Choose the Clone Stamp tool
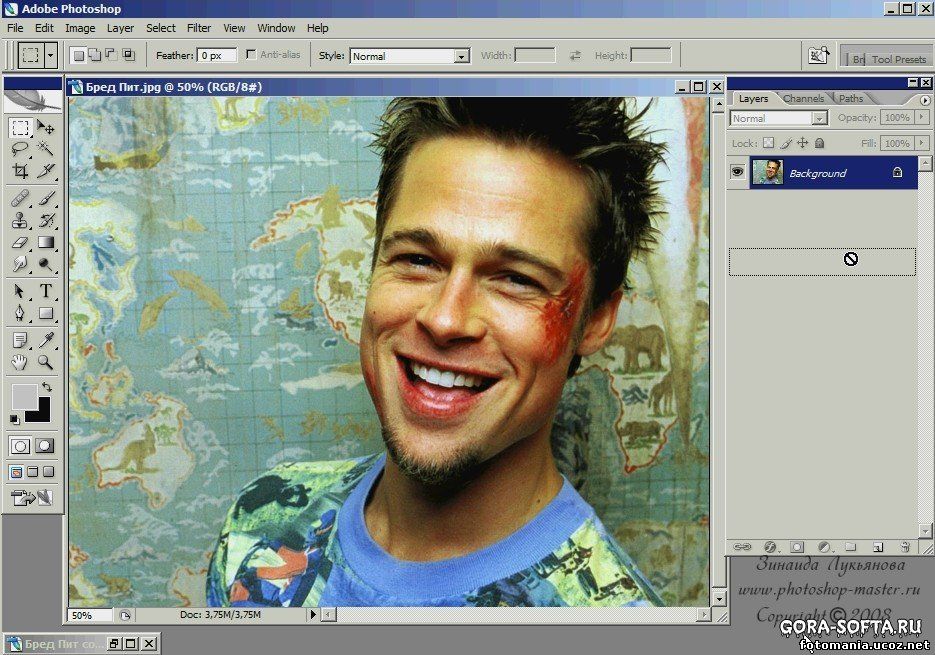Image resolution: width=935 pixels, height=655 pixels. pyautogui.click(x=20, y=220)
